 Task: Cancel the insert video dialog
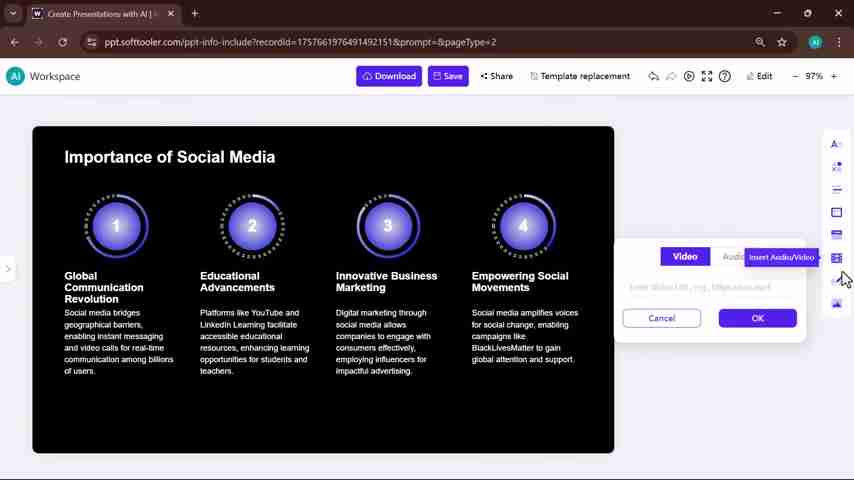coord(661,318)
